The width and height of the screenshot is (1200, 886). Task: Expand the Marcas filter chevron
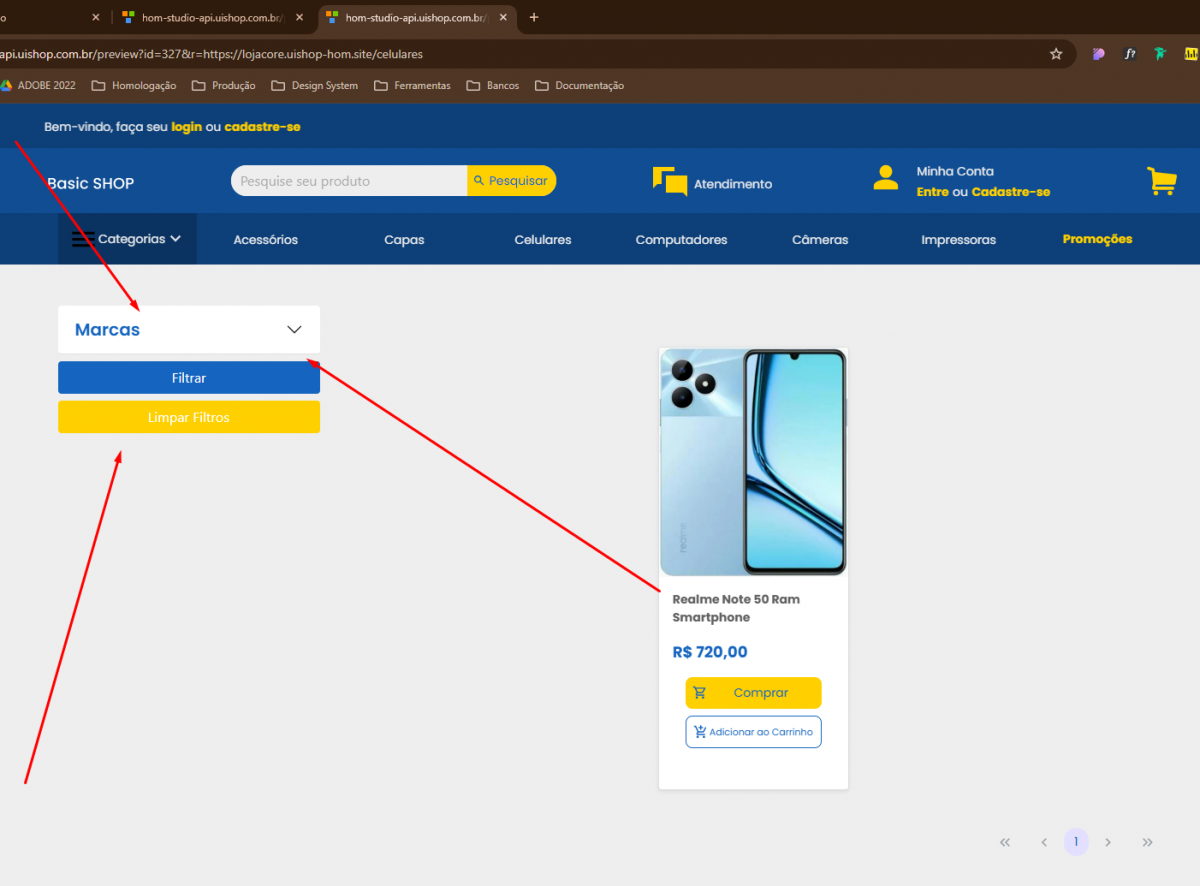coord(294,329)
